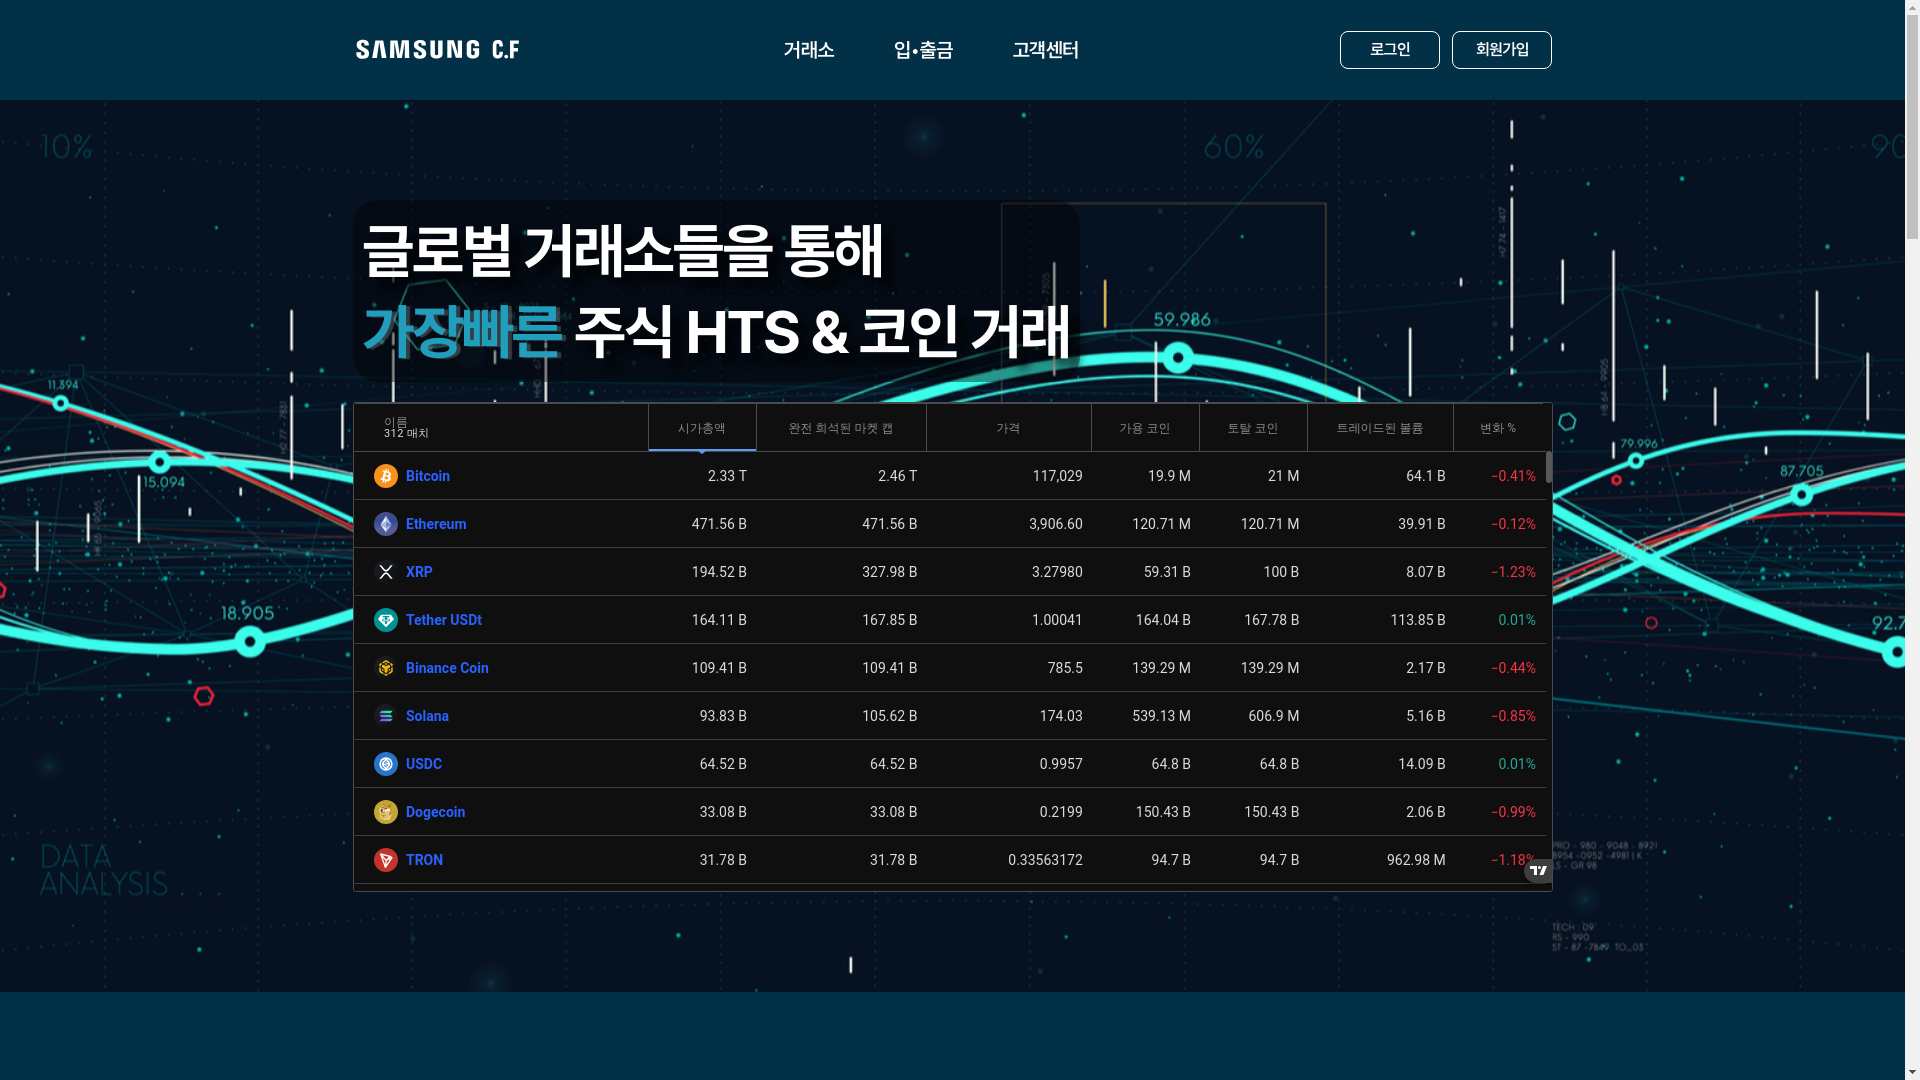
Task: Click XRP change −1.23%
Action: [1513, 572]
